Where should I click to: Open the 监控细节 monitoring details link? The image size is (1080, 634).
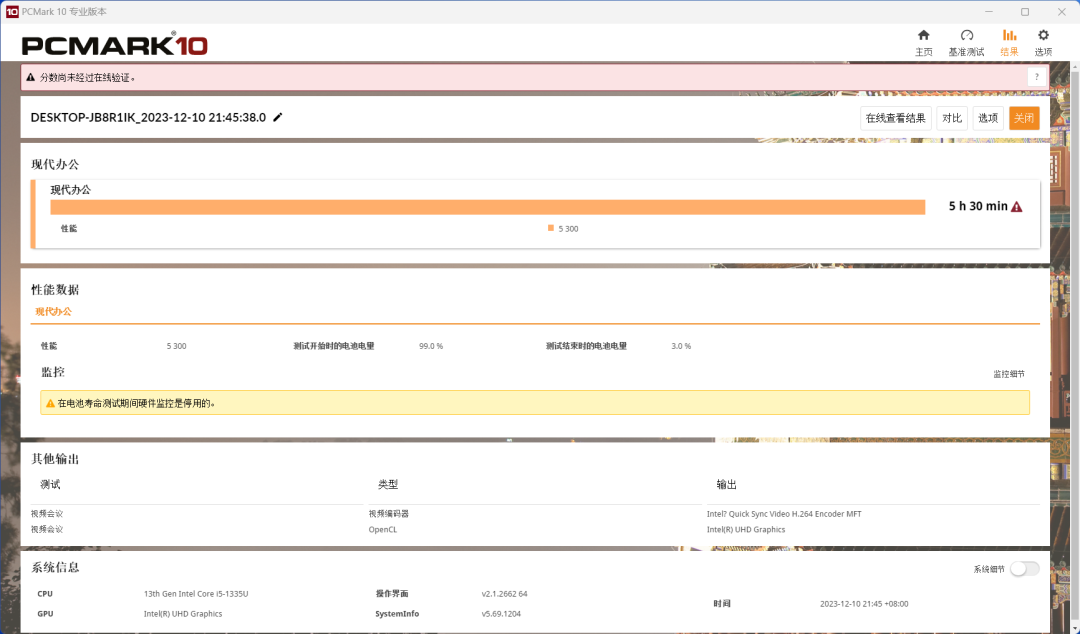(1008, 374)
